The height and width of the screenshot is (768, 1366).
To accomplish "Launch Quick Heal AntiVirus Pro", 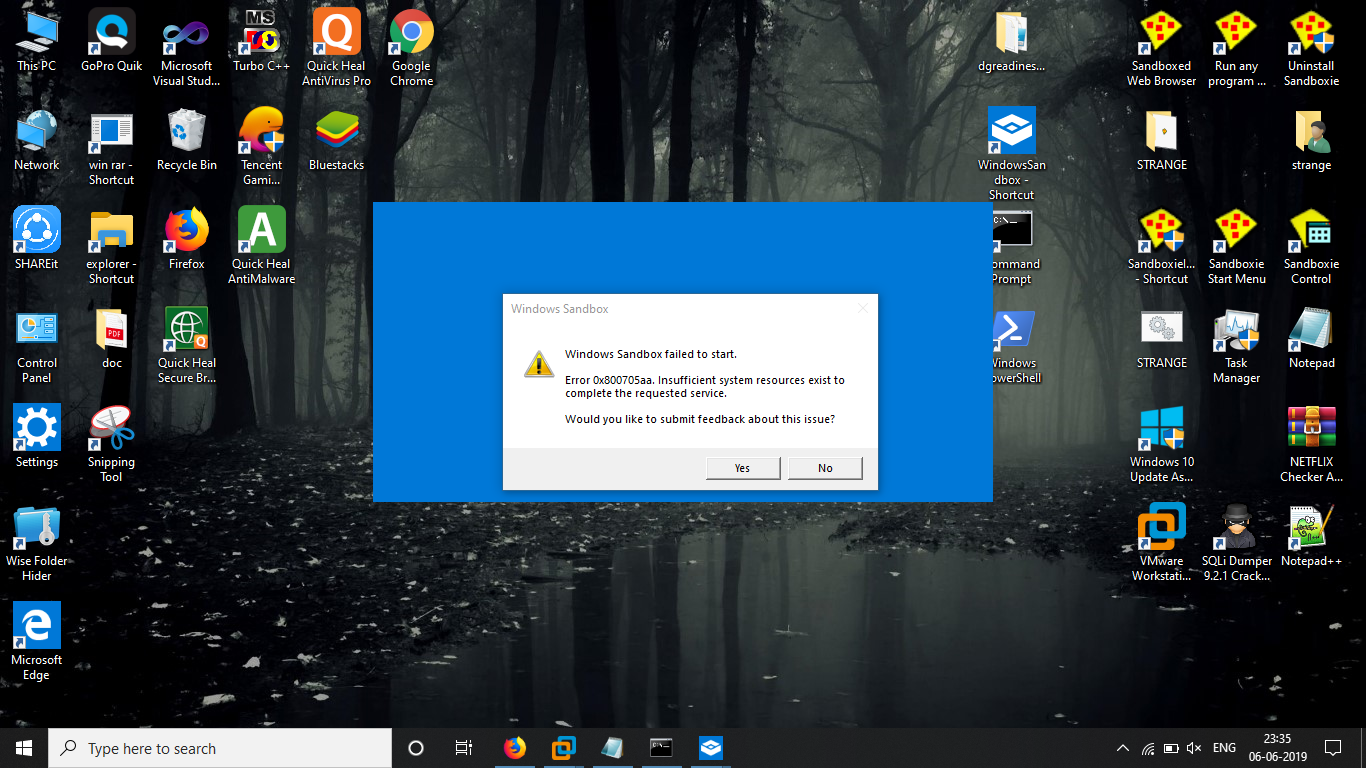I will click(x=337, y=50).
